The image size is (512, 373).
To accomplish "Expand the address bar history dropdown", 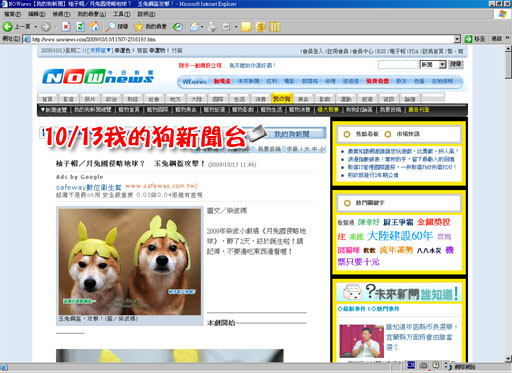I will (x=457, y=39).
